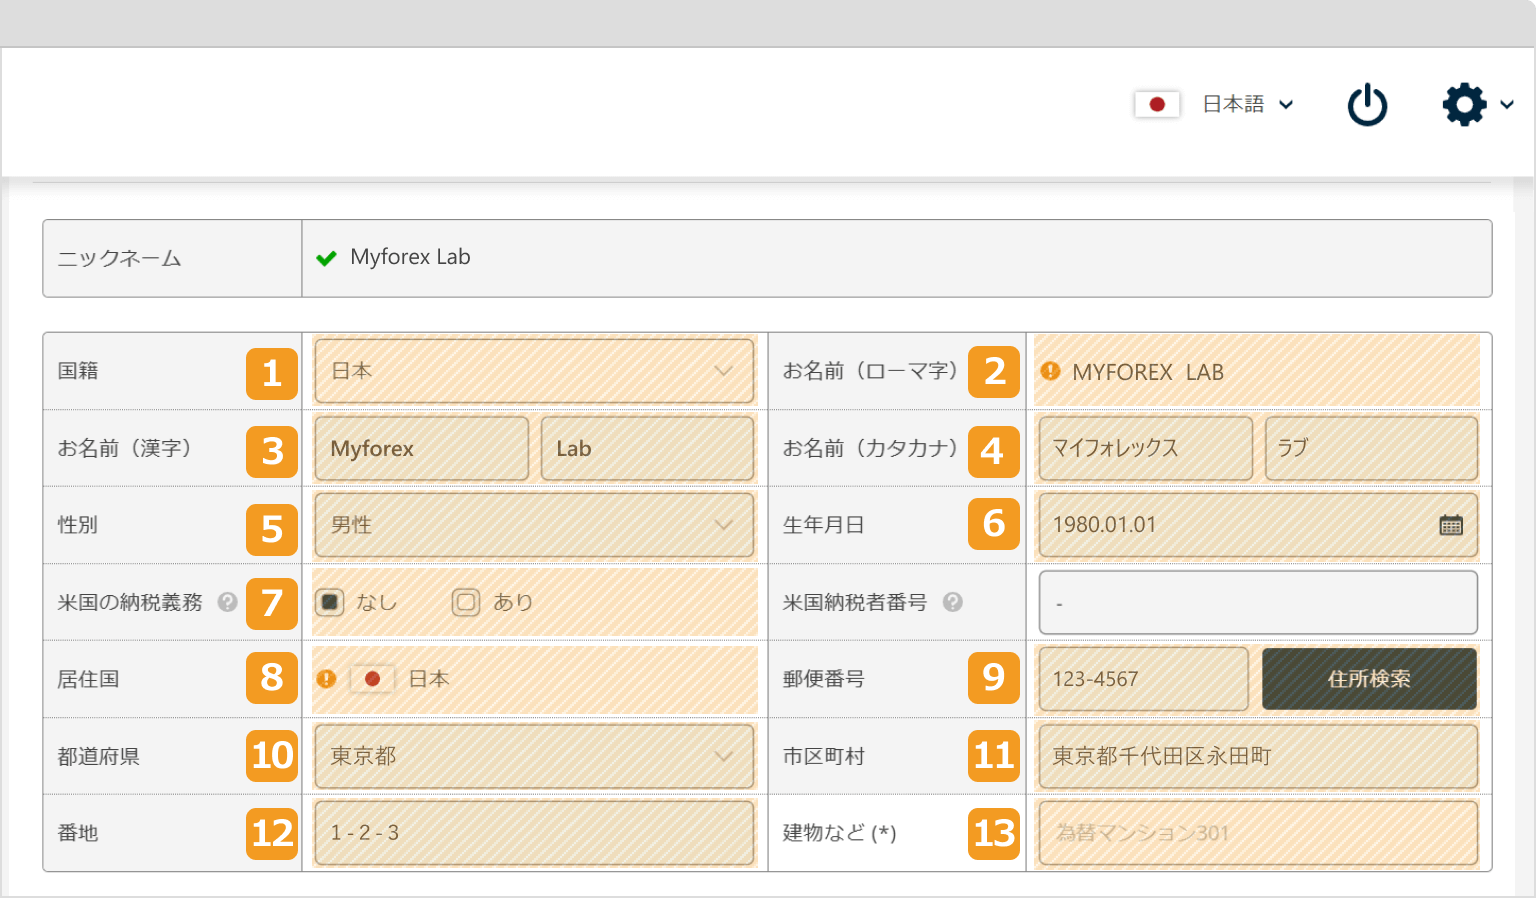This screenshot has width=1536, height=898.
Task: Click the kanji last name field Myforex
Action: (421, 448)
